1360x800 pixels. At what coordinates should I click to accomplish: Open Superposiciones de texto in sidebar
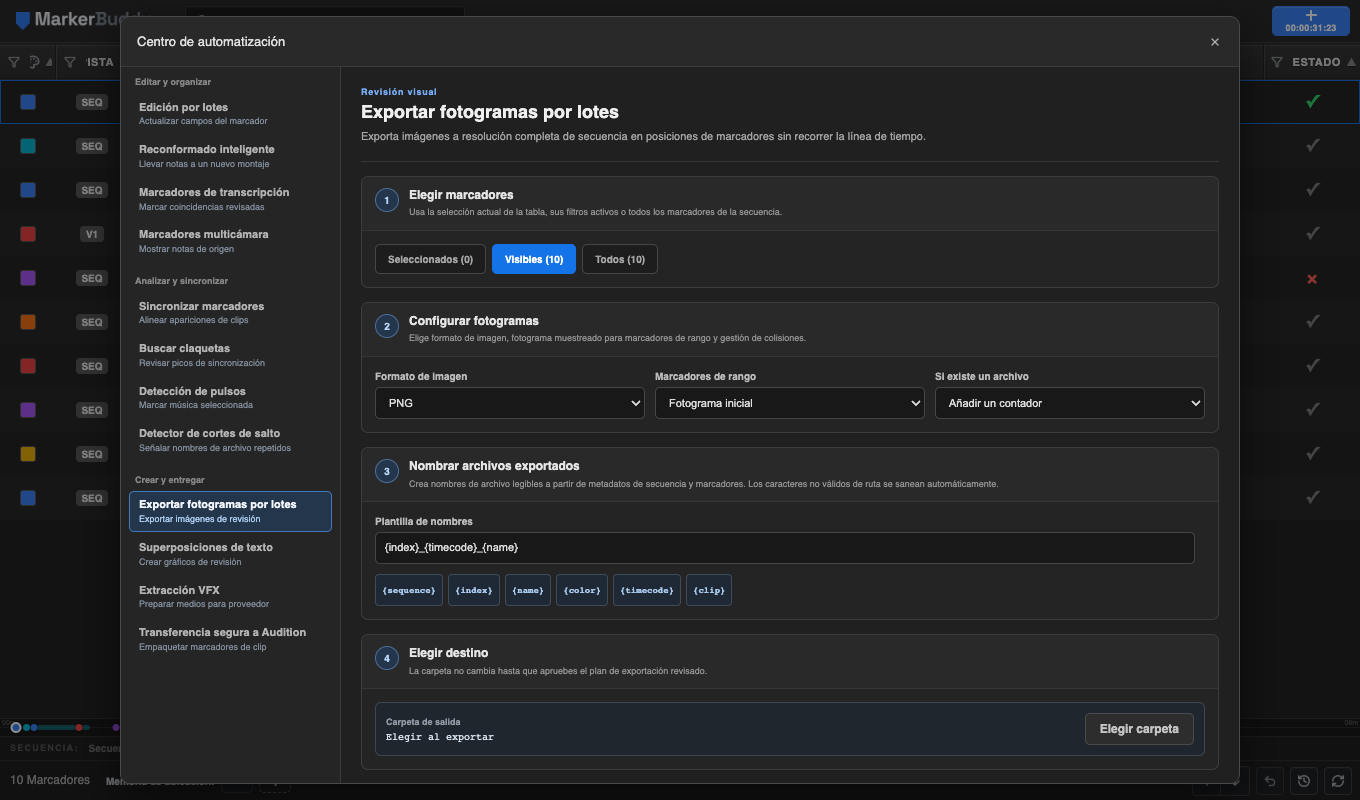[230, 554]
